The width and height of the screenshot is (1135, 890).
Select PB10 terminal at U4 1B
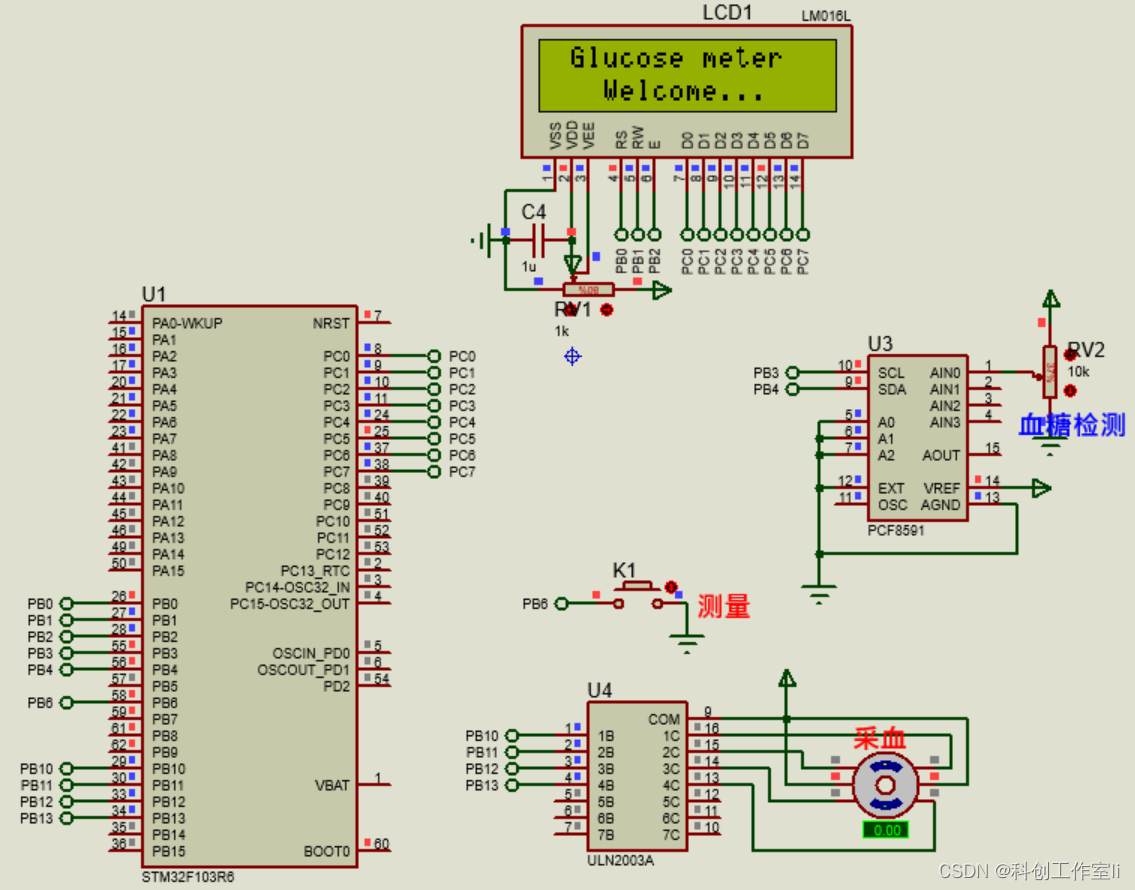pyautogui.click(x=512, y=736)
